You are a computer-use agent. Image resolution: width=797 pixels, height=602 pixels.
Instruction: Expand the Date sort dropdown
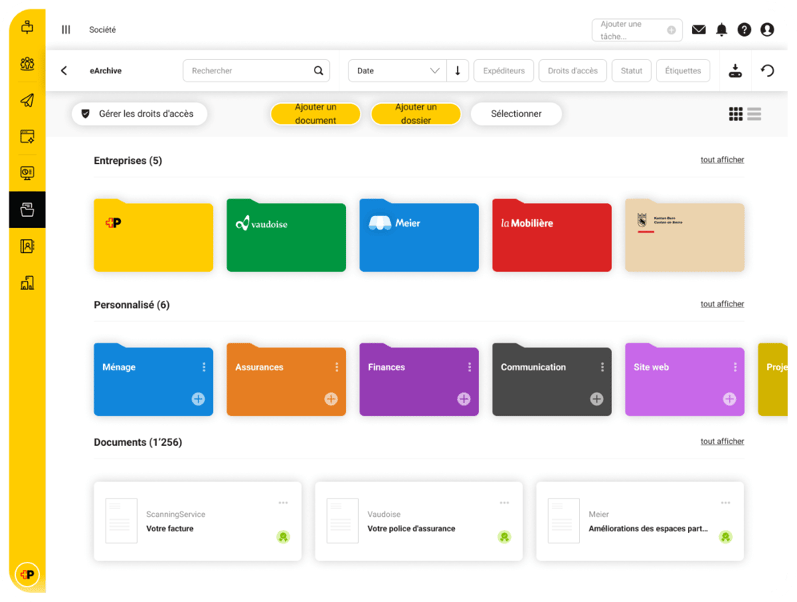click(397, 71)
